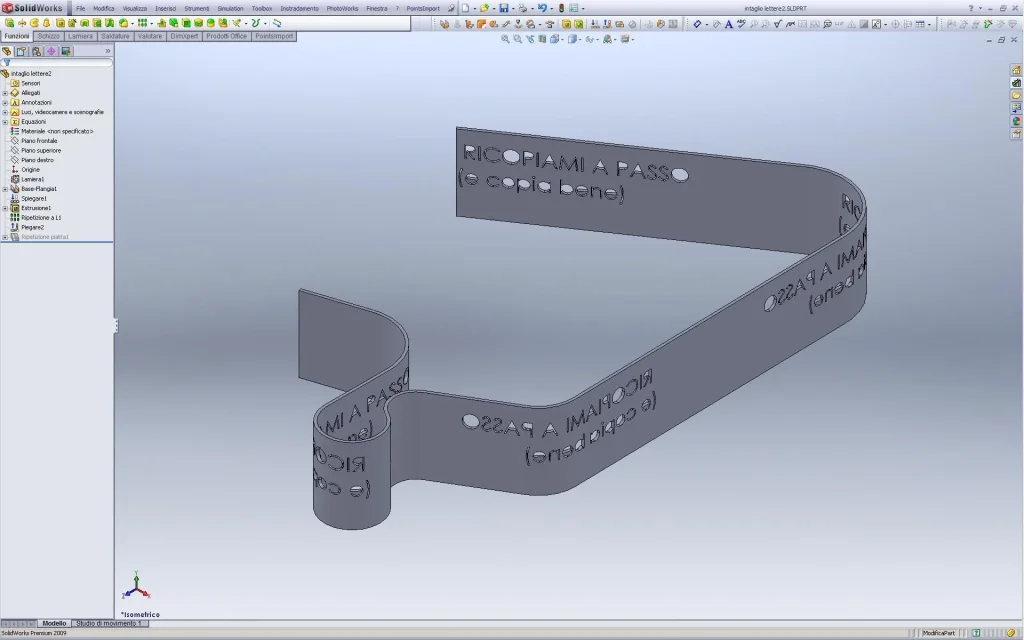Switch to Studio di movimento 1 tab
1024x640 pixels.
point(108,624)
